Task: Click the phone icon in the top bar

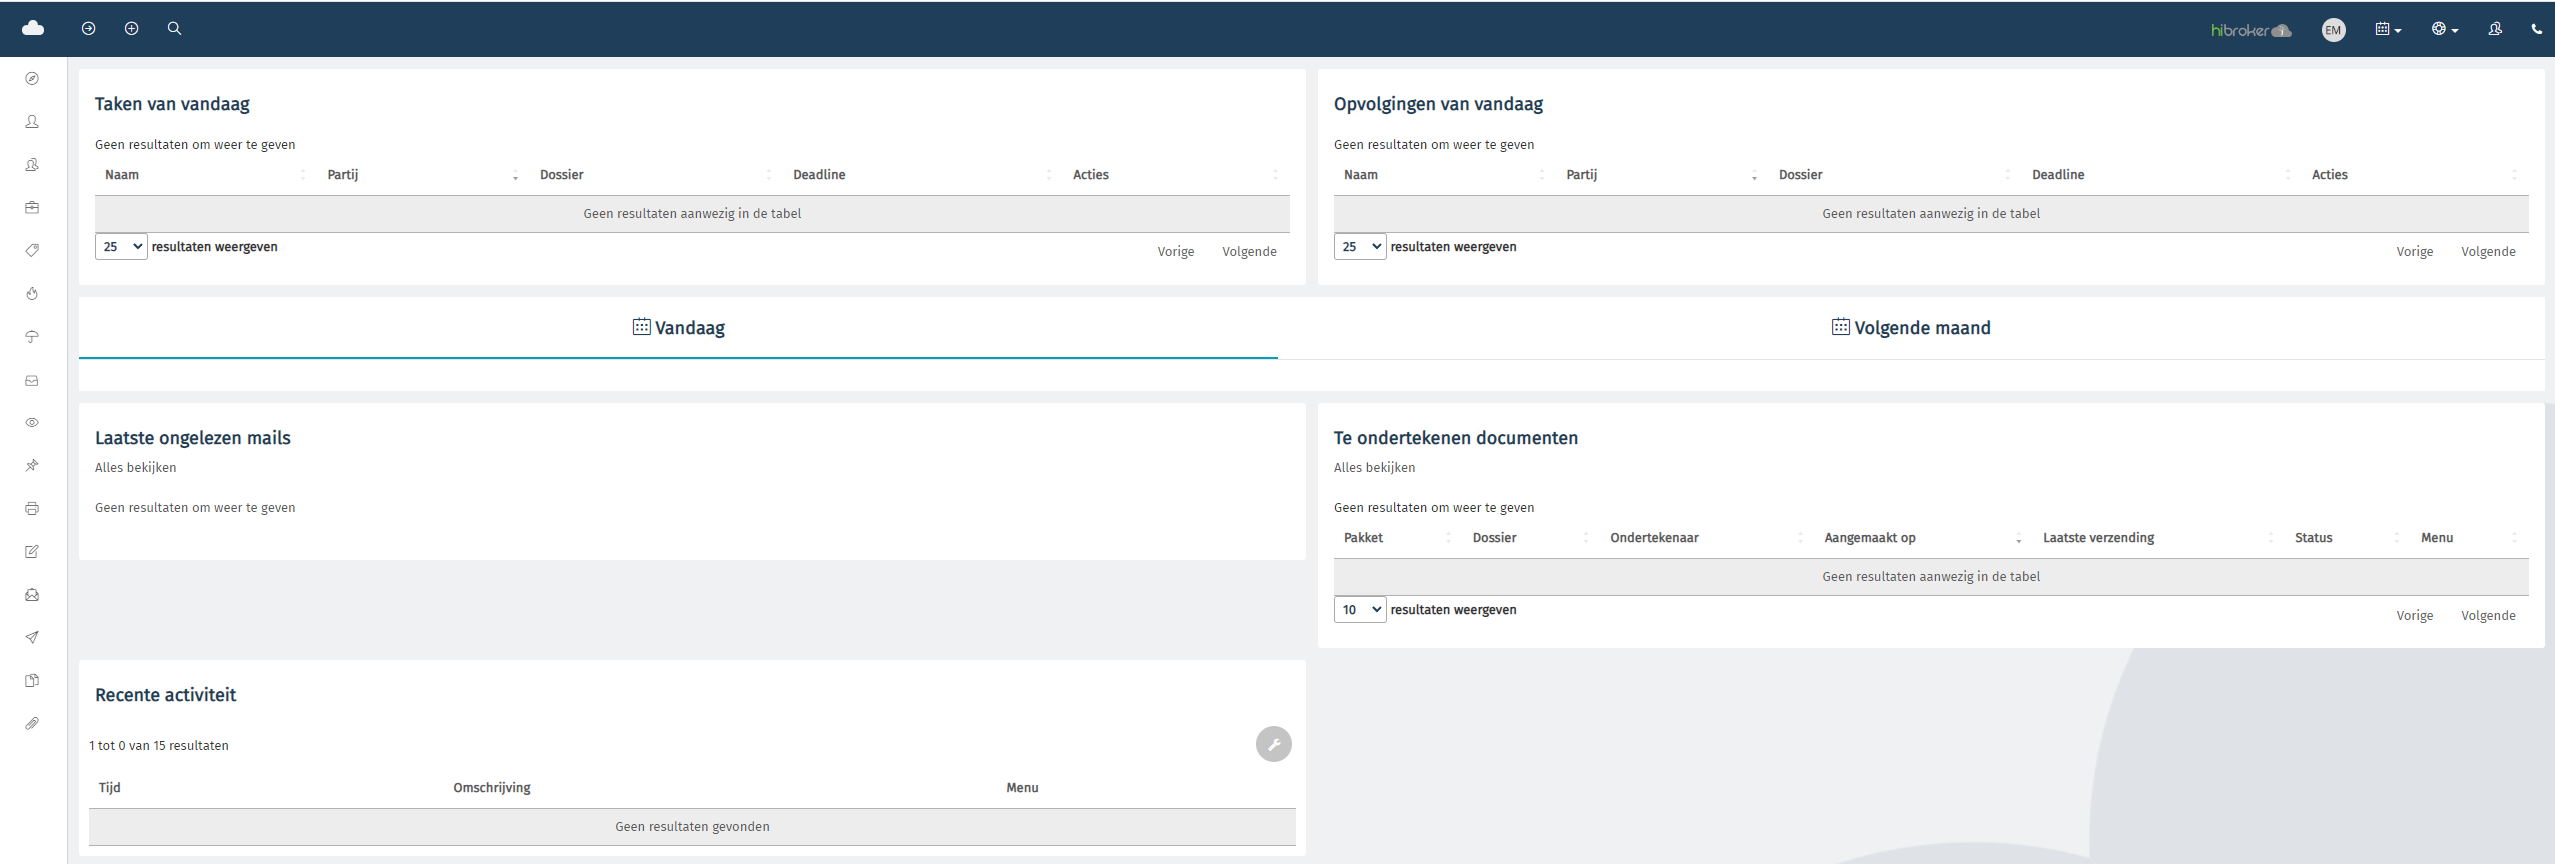Action: click(x=2536, y=29)
